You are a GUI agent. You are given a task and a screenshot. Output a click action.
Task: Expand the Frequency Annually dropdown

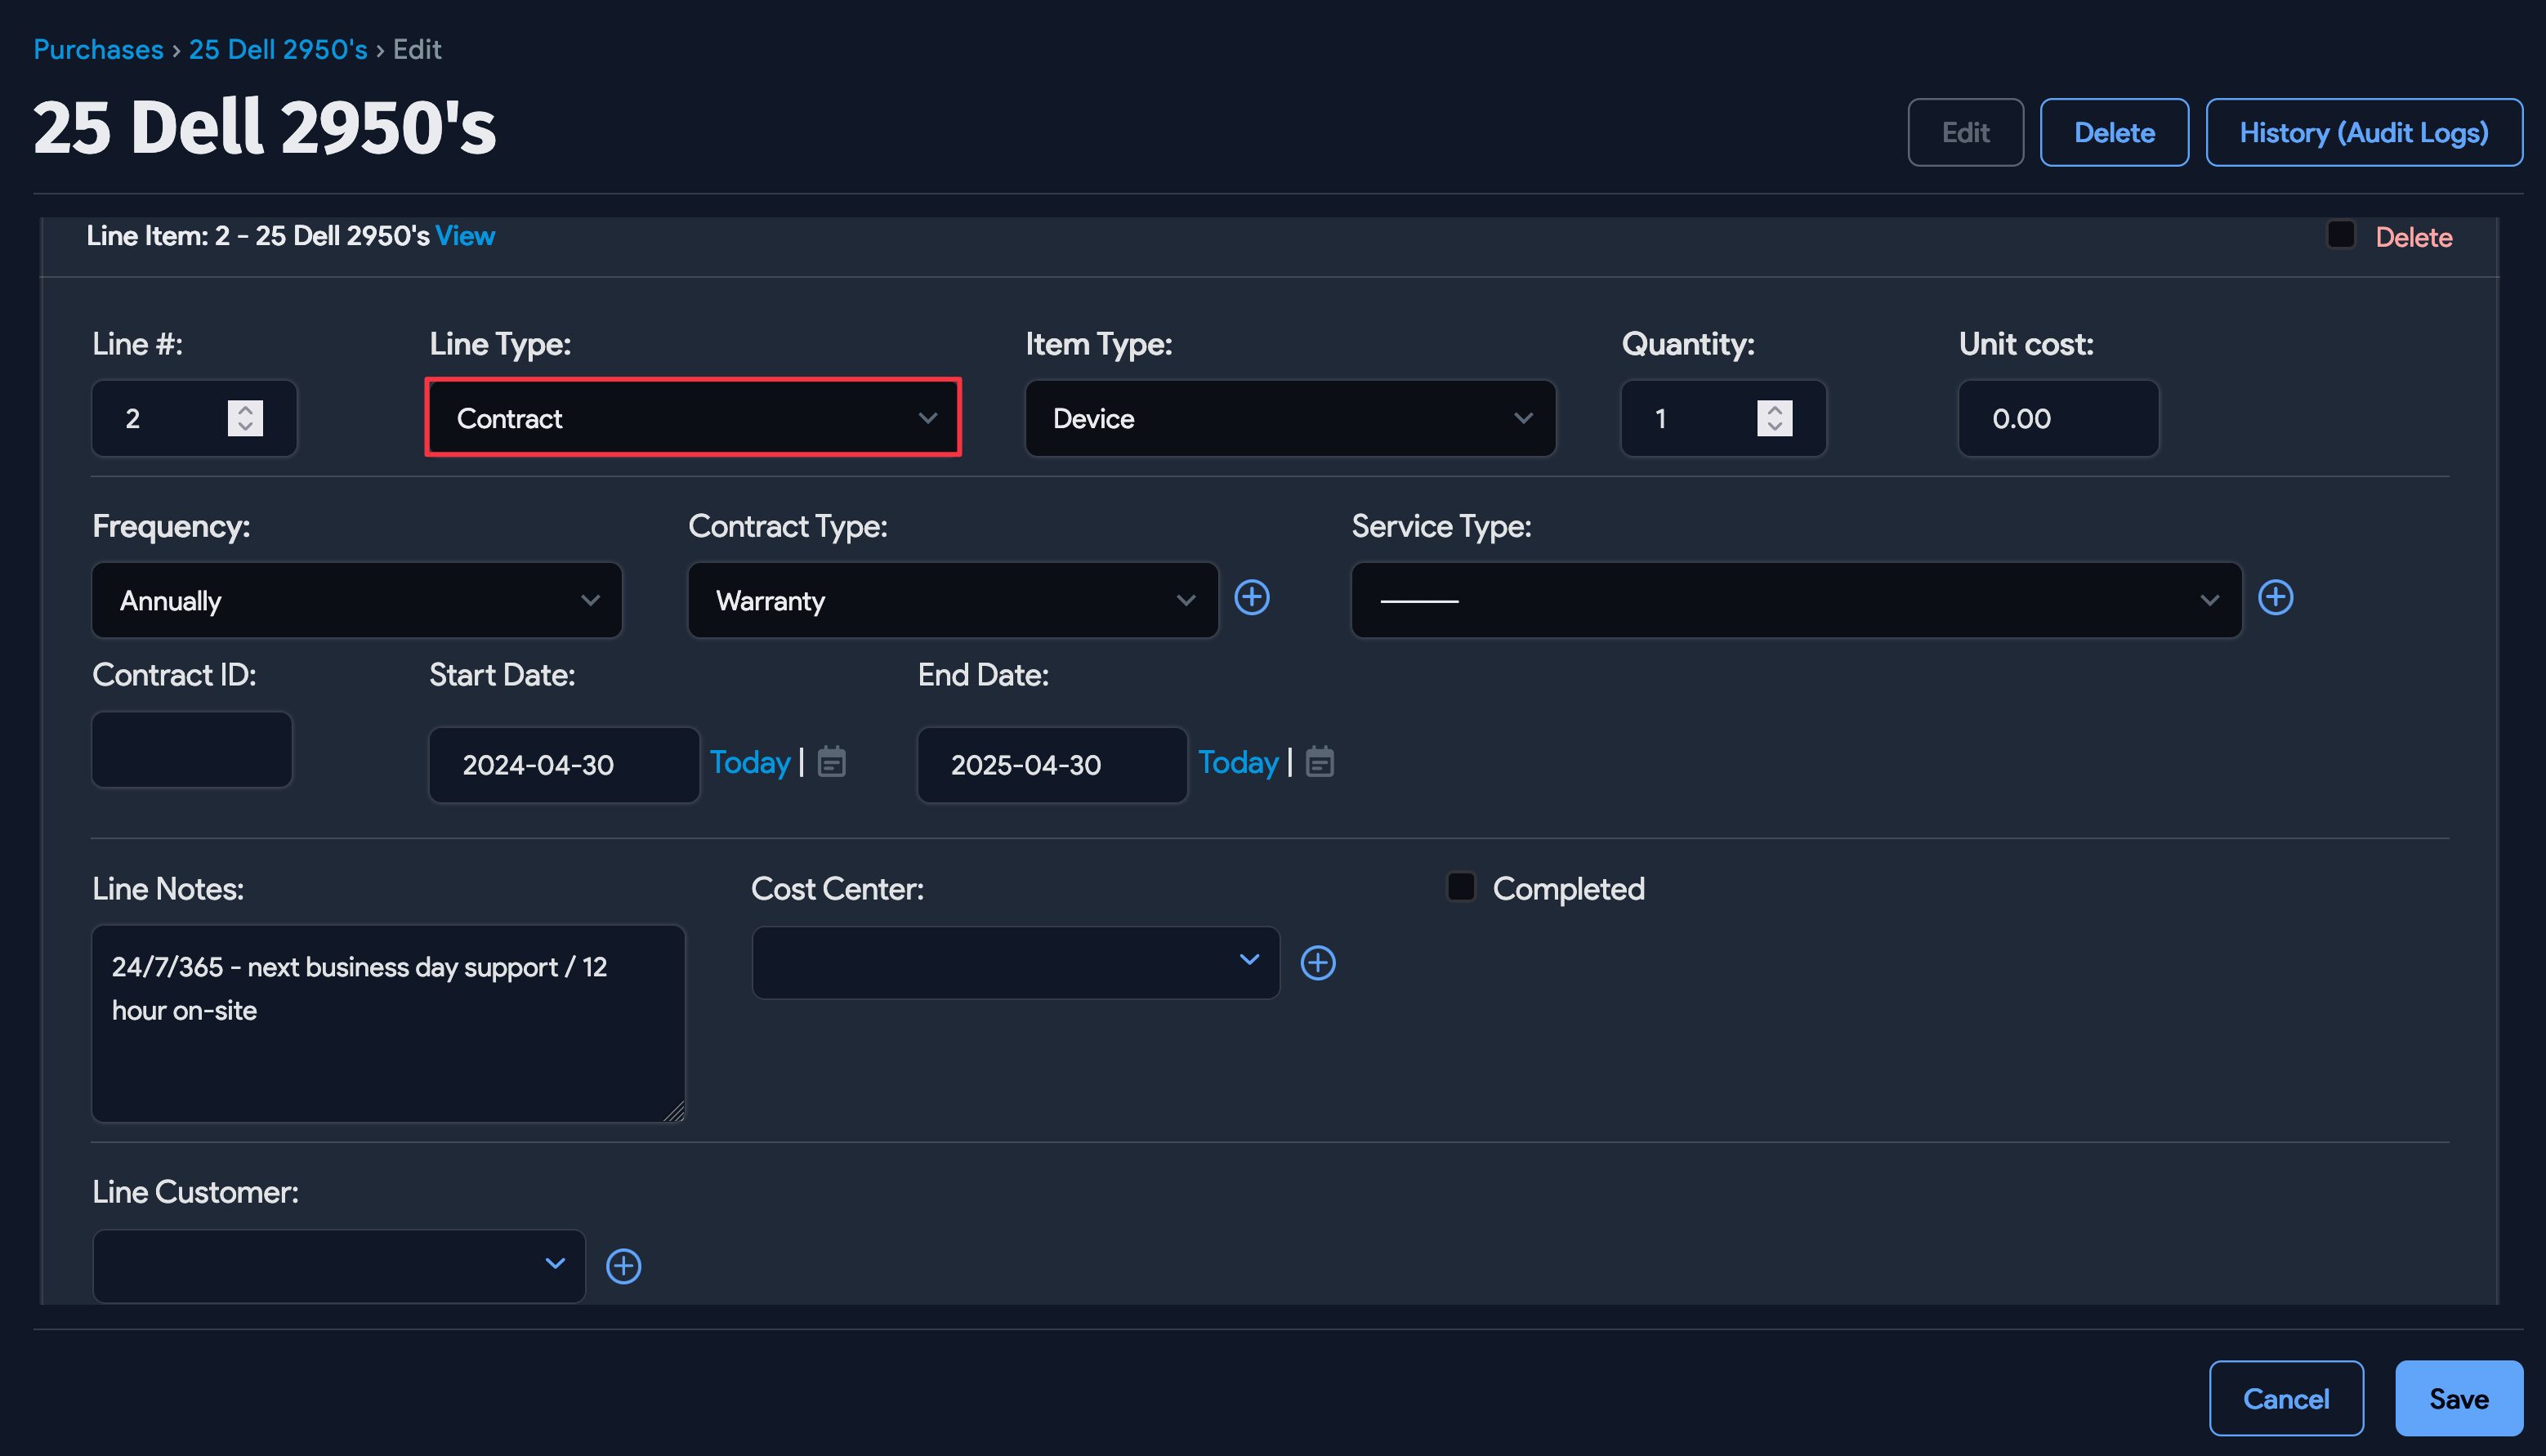coord(357,600)
